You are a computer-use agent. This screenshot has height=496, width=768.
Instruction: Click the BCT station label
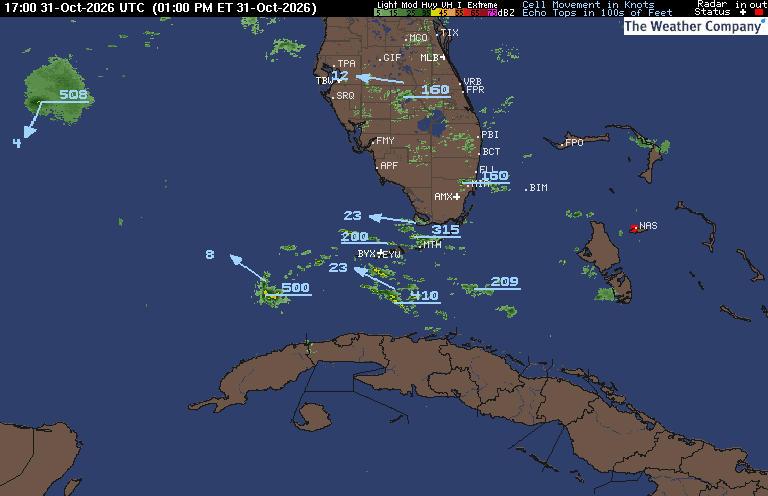[x=490, y=152]
